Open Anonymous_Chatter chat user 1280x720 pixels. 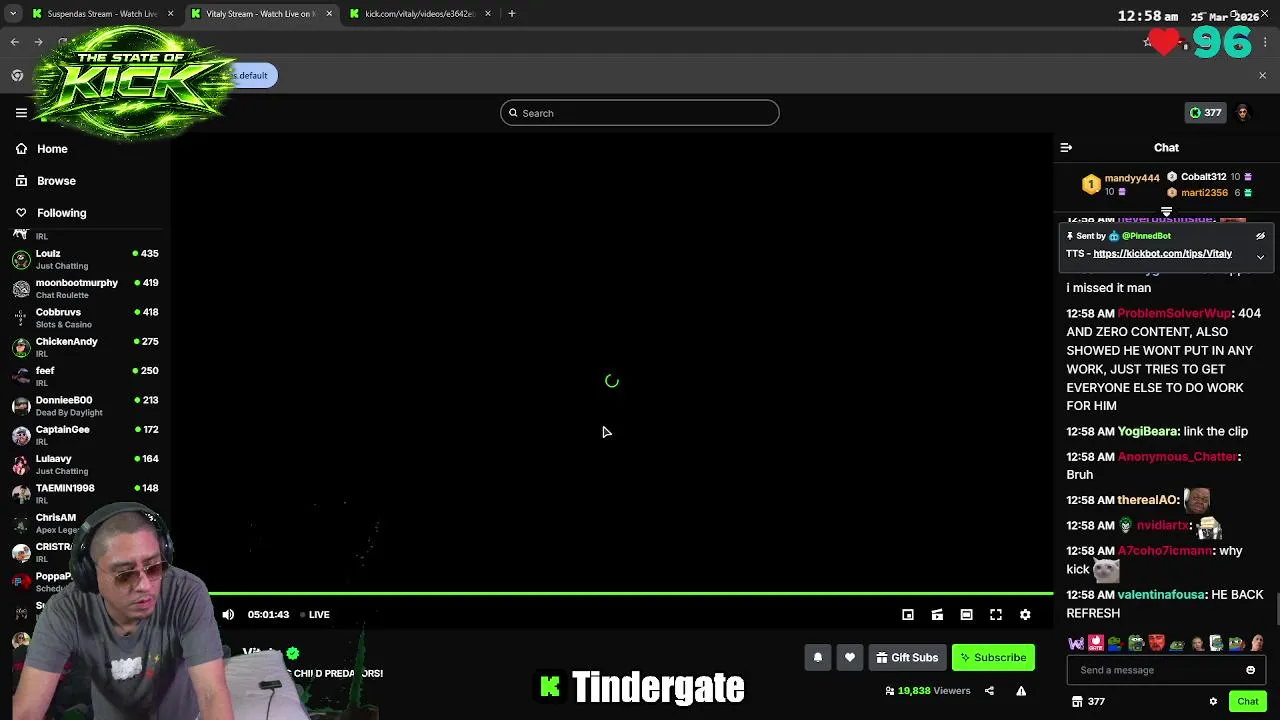[x=1177, y=457]
